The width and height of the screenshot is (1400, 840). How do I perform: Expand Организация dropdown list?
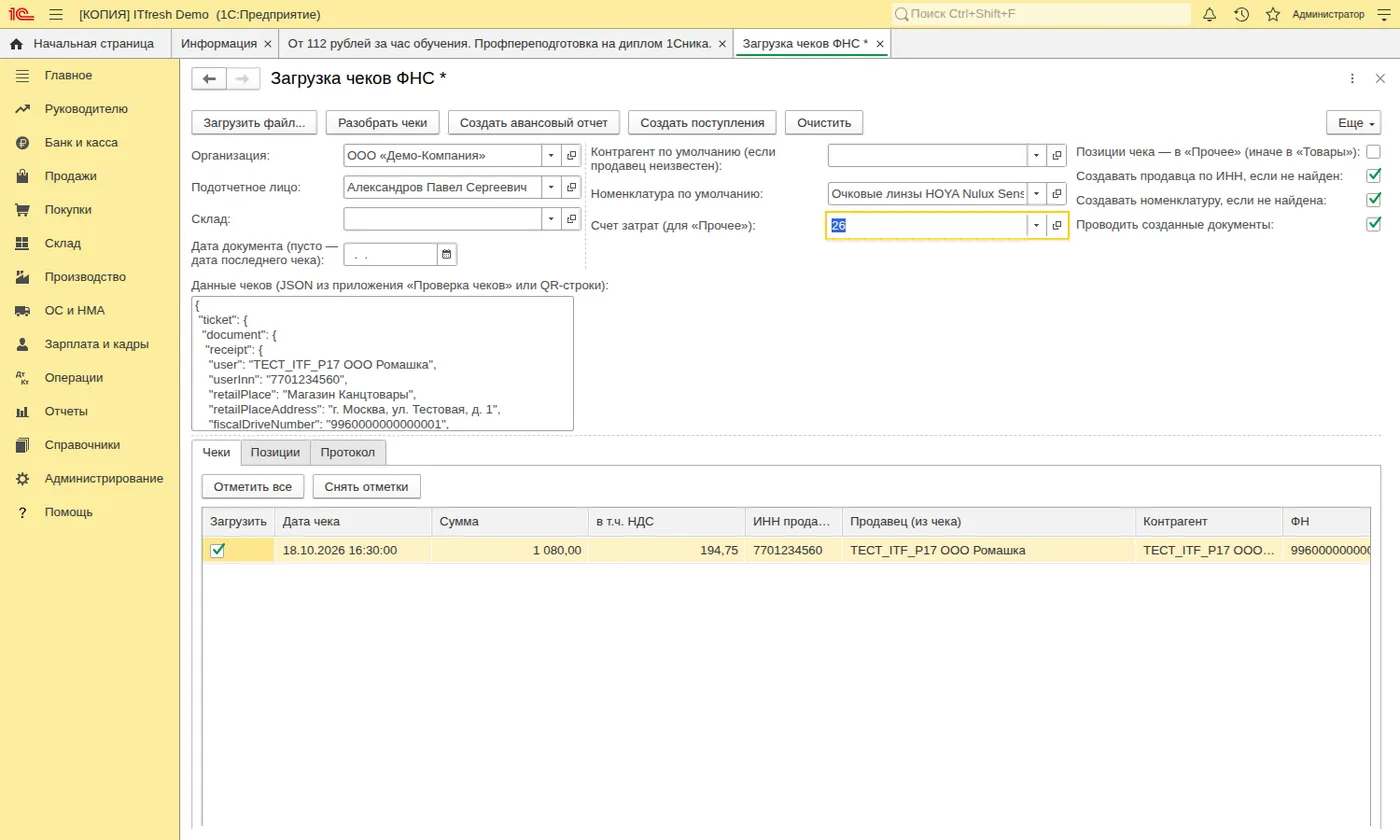point(552,156)
